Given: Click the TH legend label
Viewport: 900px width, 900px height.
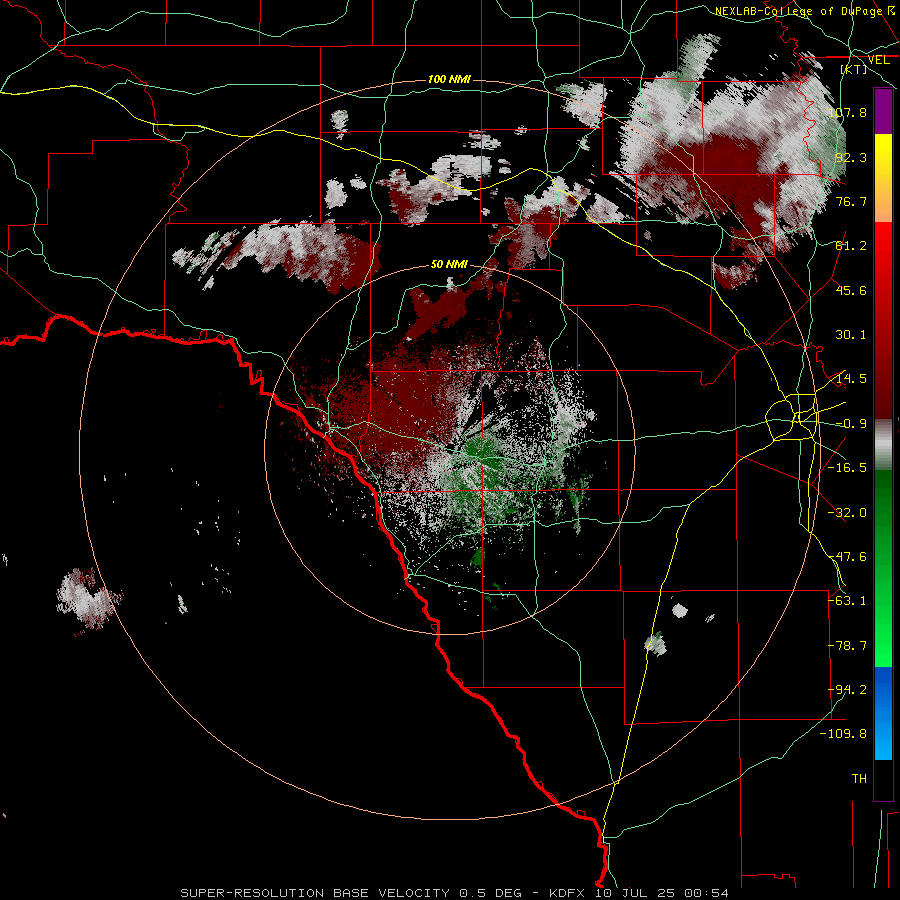Looking at the screenshot, I should (859, 779).
